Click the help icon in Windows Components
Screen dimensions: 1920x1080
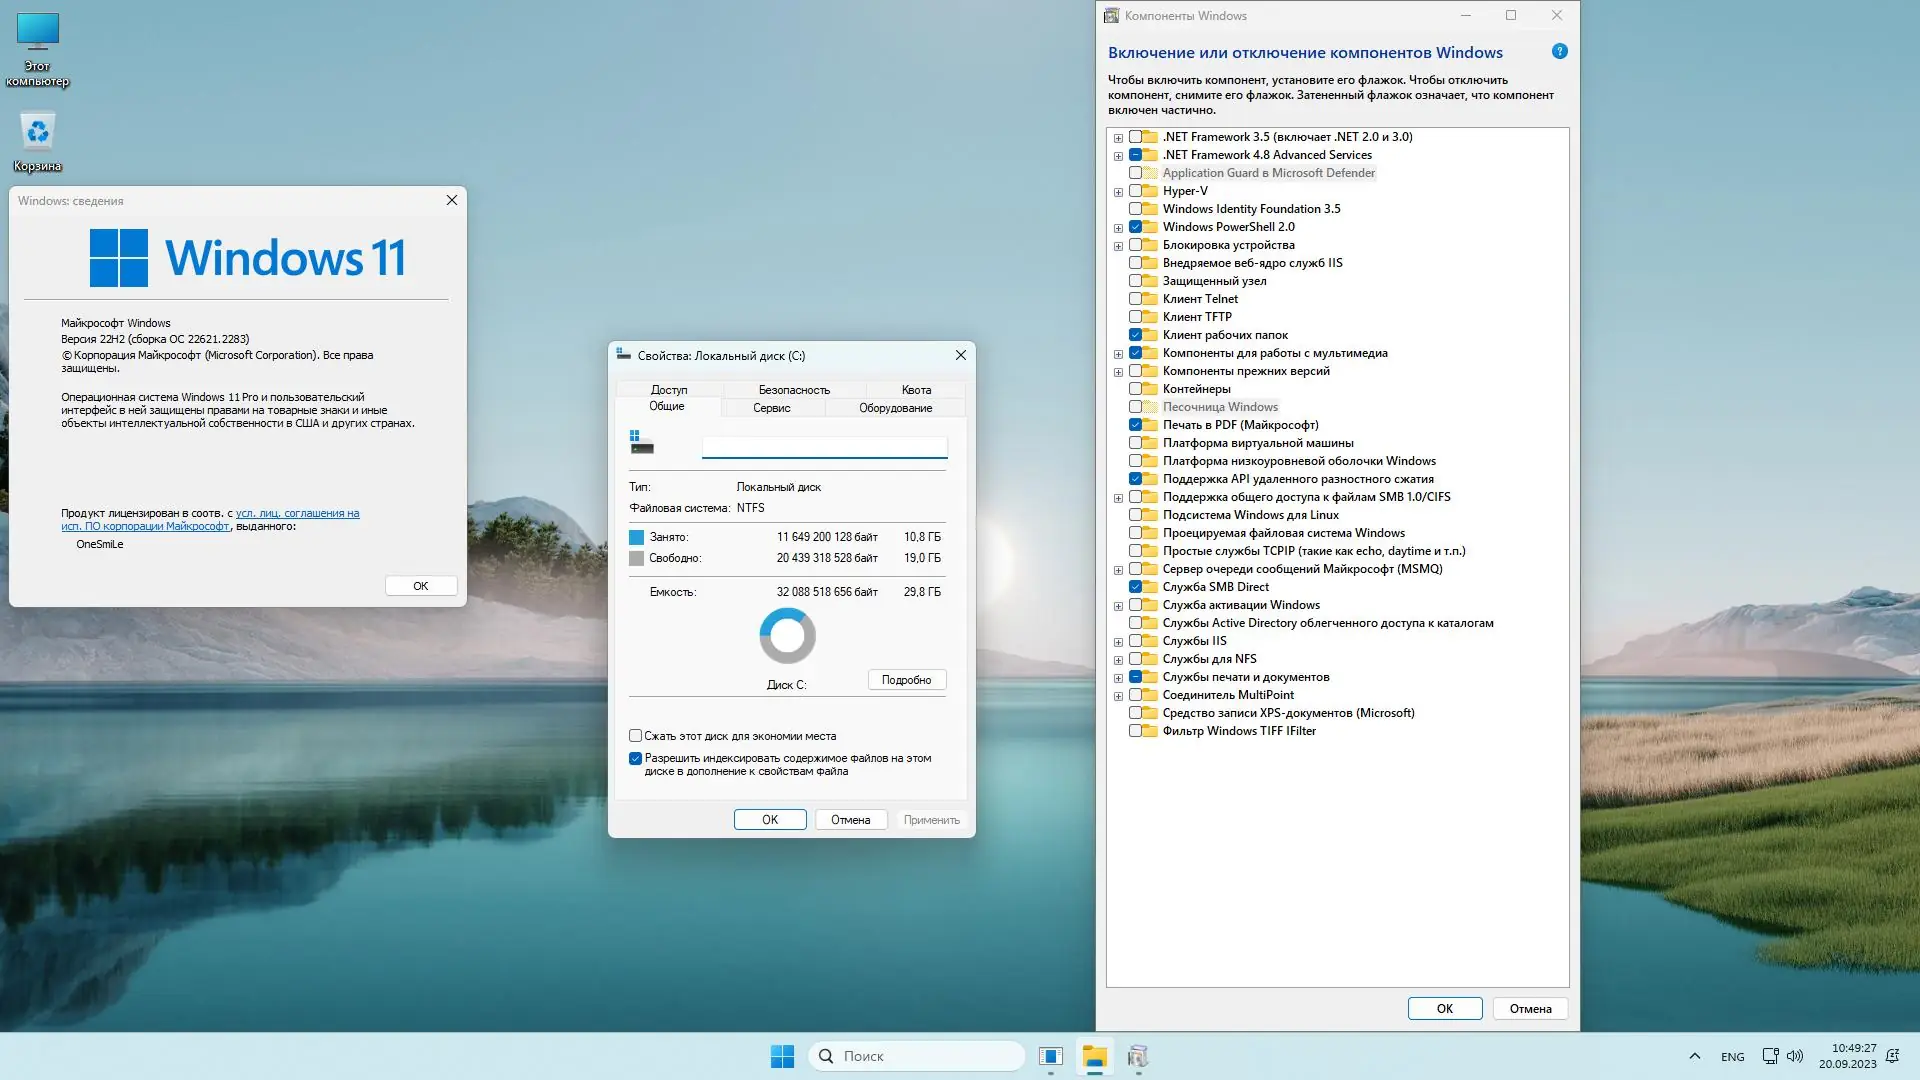1559,52
